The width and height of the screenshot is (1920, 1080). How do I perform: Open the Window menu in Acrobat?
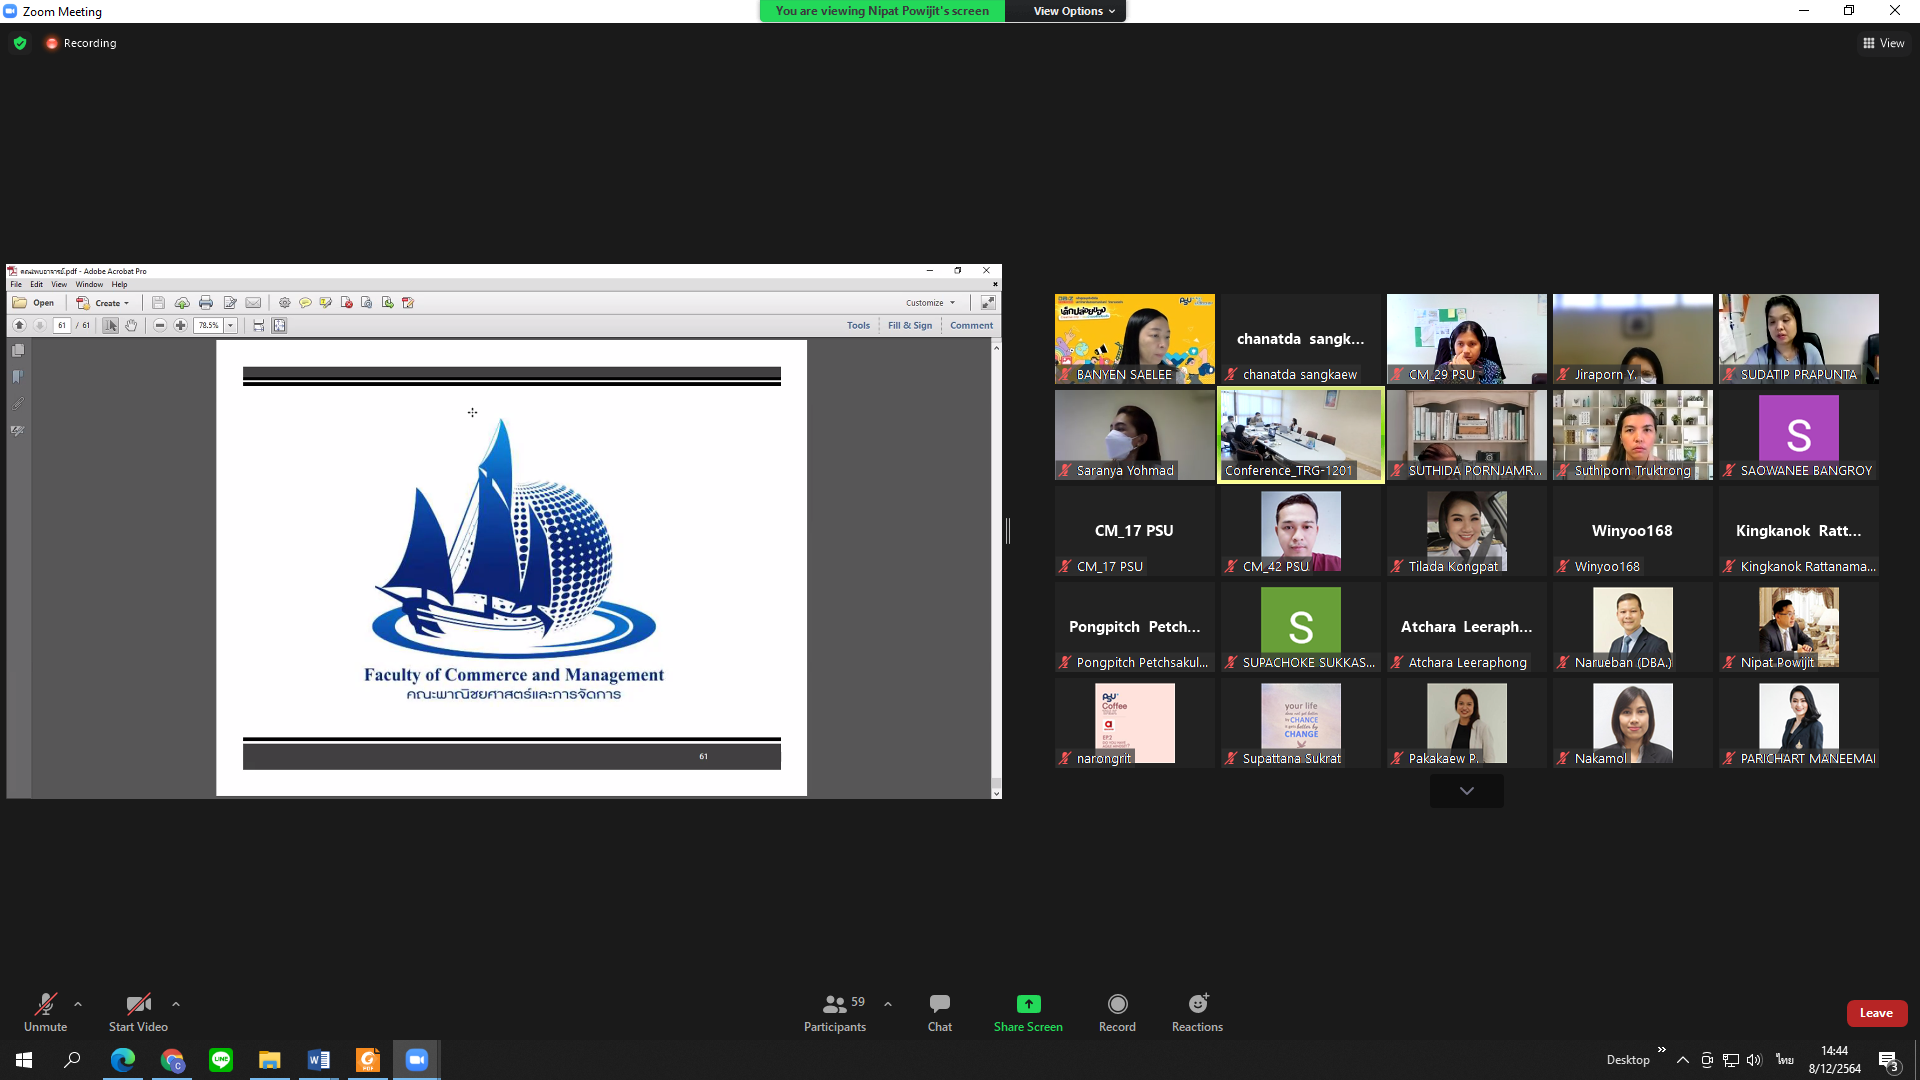tap(89, 284)
